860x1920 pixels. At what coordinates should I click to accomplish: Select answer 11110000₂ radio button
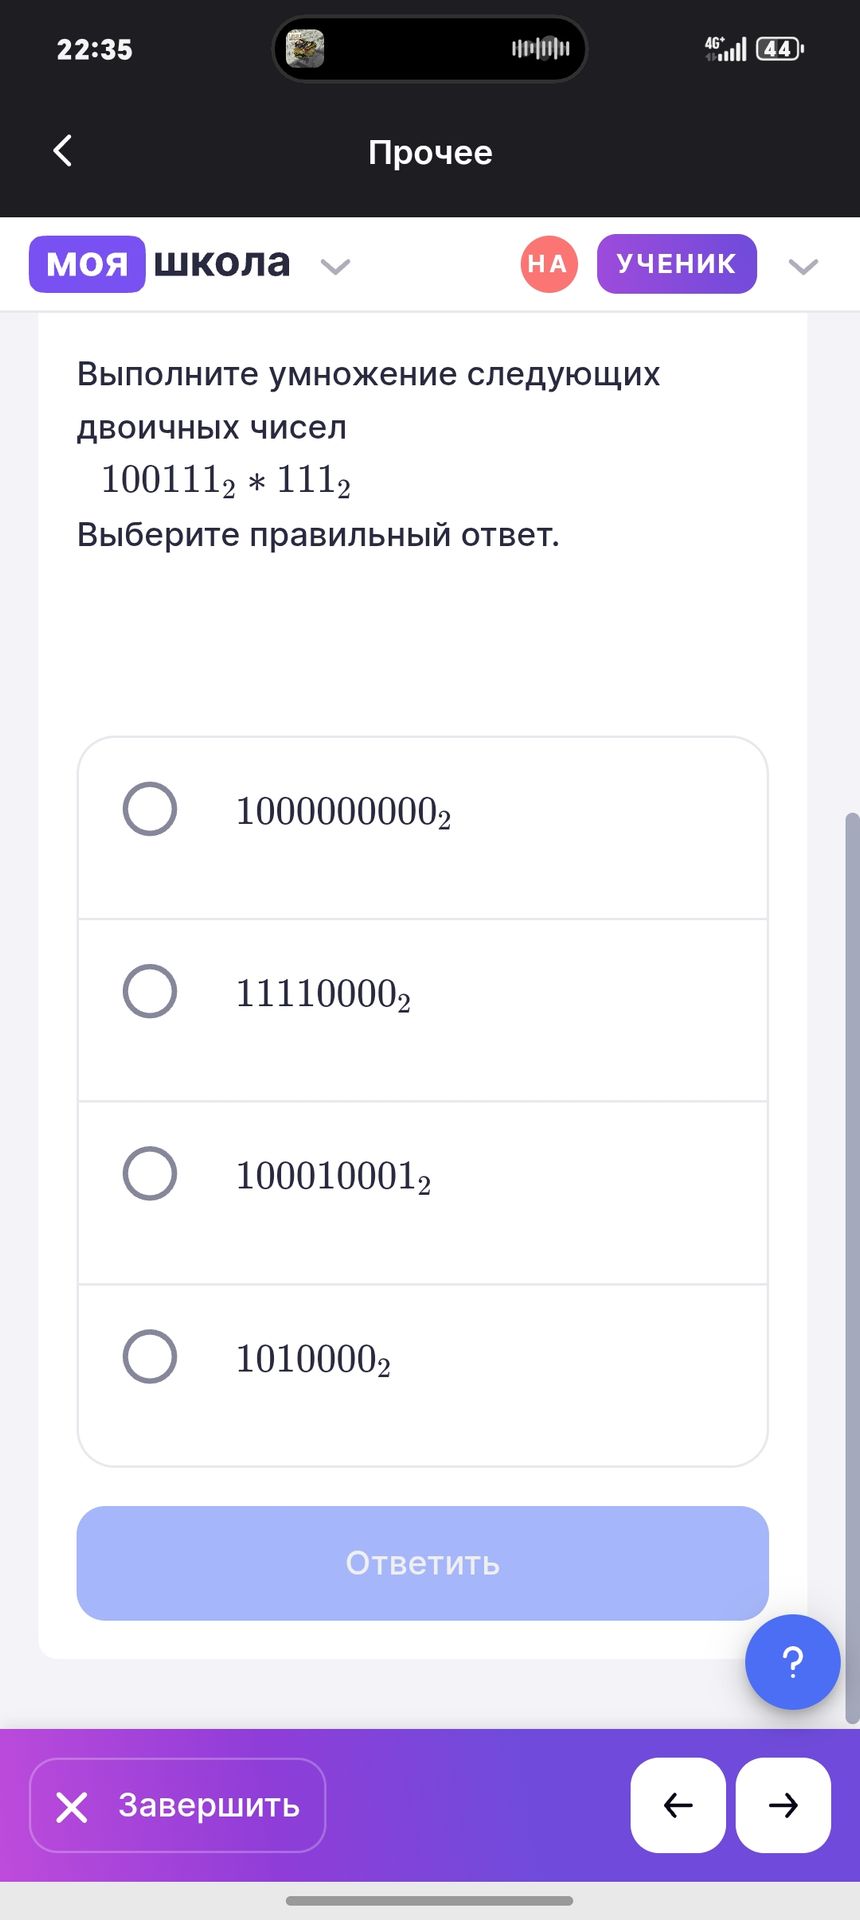click(150, 991)
